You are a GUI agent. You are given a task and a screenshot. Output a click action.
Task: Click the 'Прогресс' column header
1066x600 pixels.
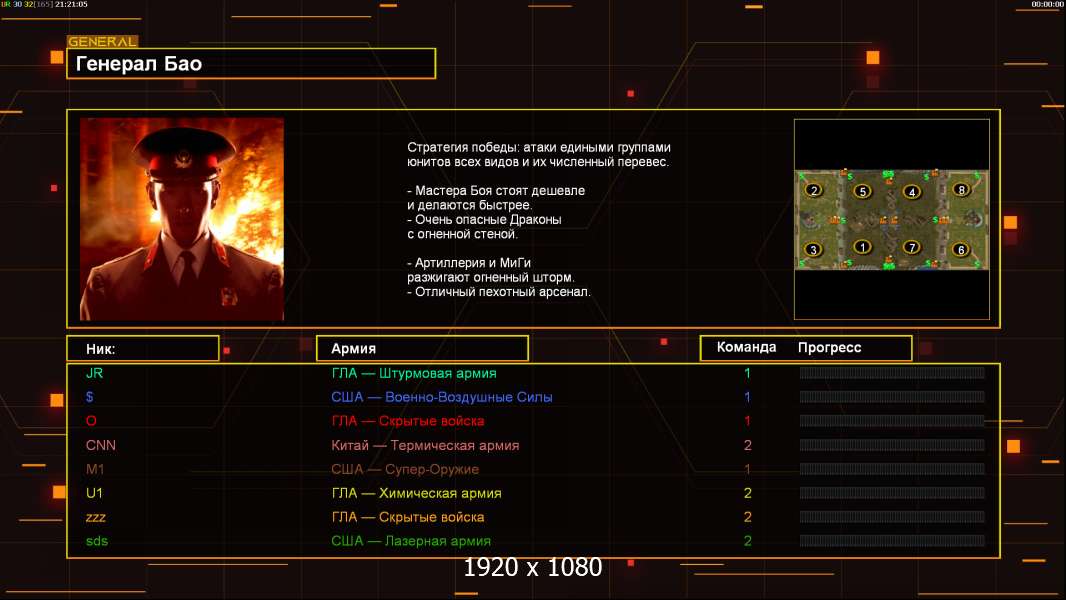pos(829,348)
